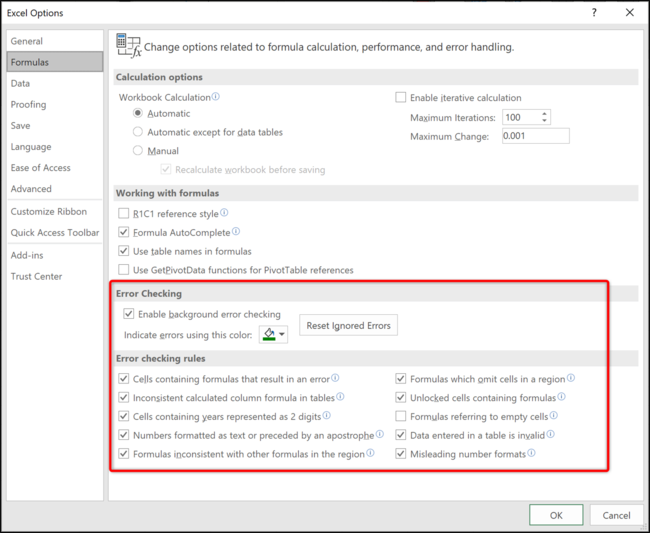Screen dimensions: 650x533
Task: Click info icon next to Workbook Calculation
Action: [x=216, y=97]
